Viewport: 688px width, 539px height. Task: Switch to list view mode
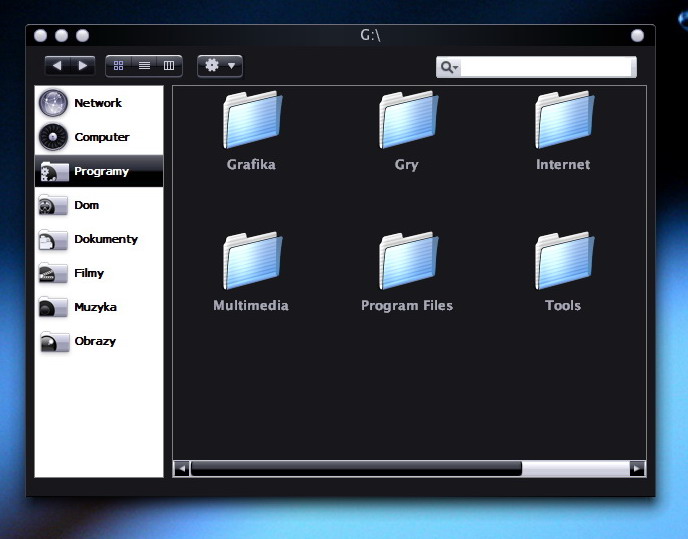(144, 66)
